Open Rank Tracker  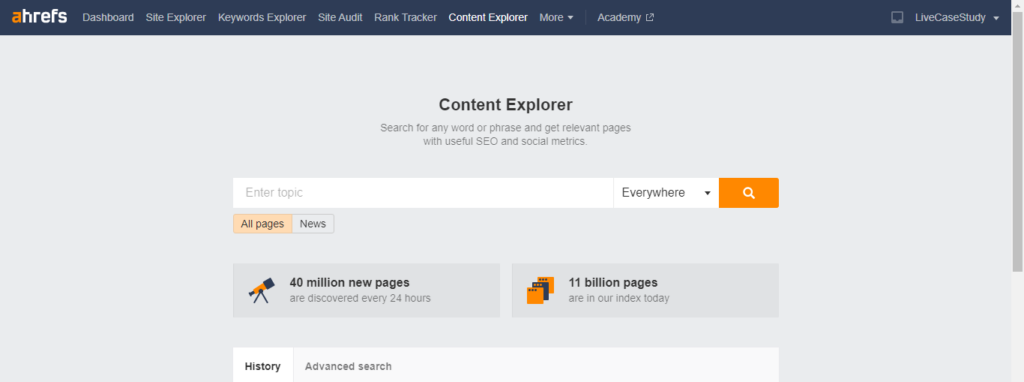click(406, 18)
